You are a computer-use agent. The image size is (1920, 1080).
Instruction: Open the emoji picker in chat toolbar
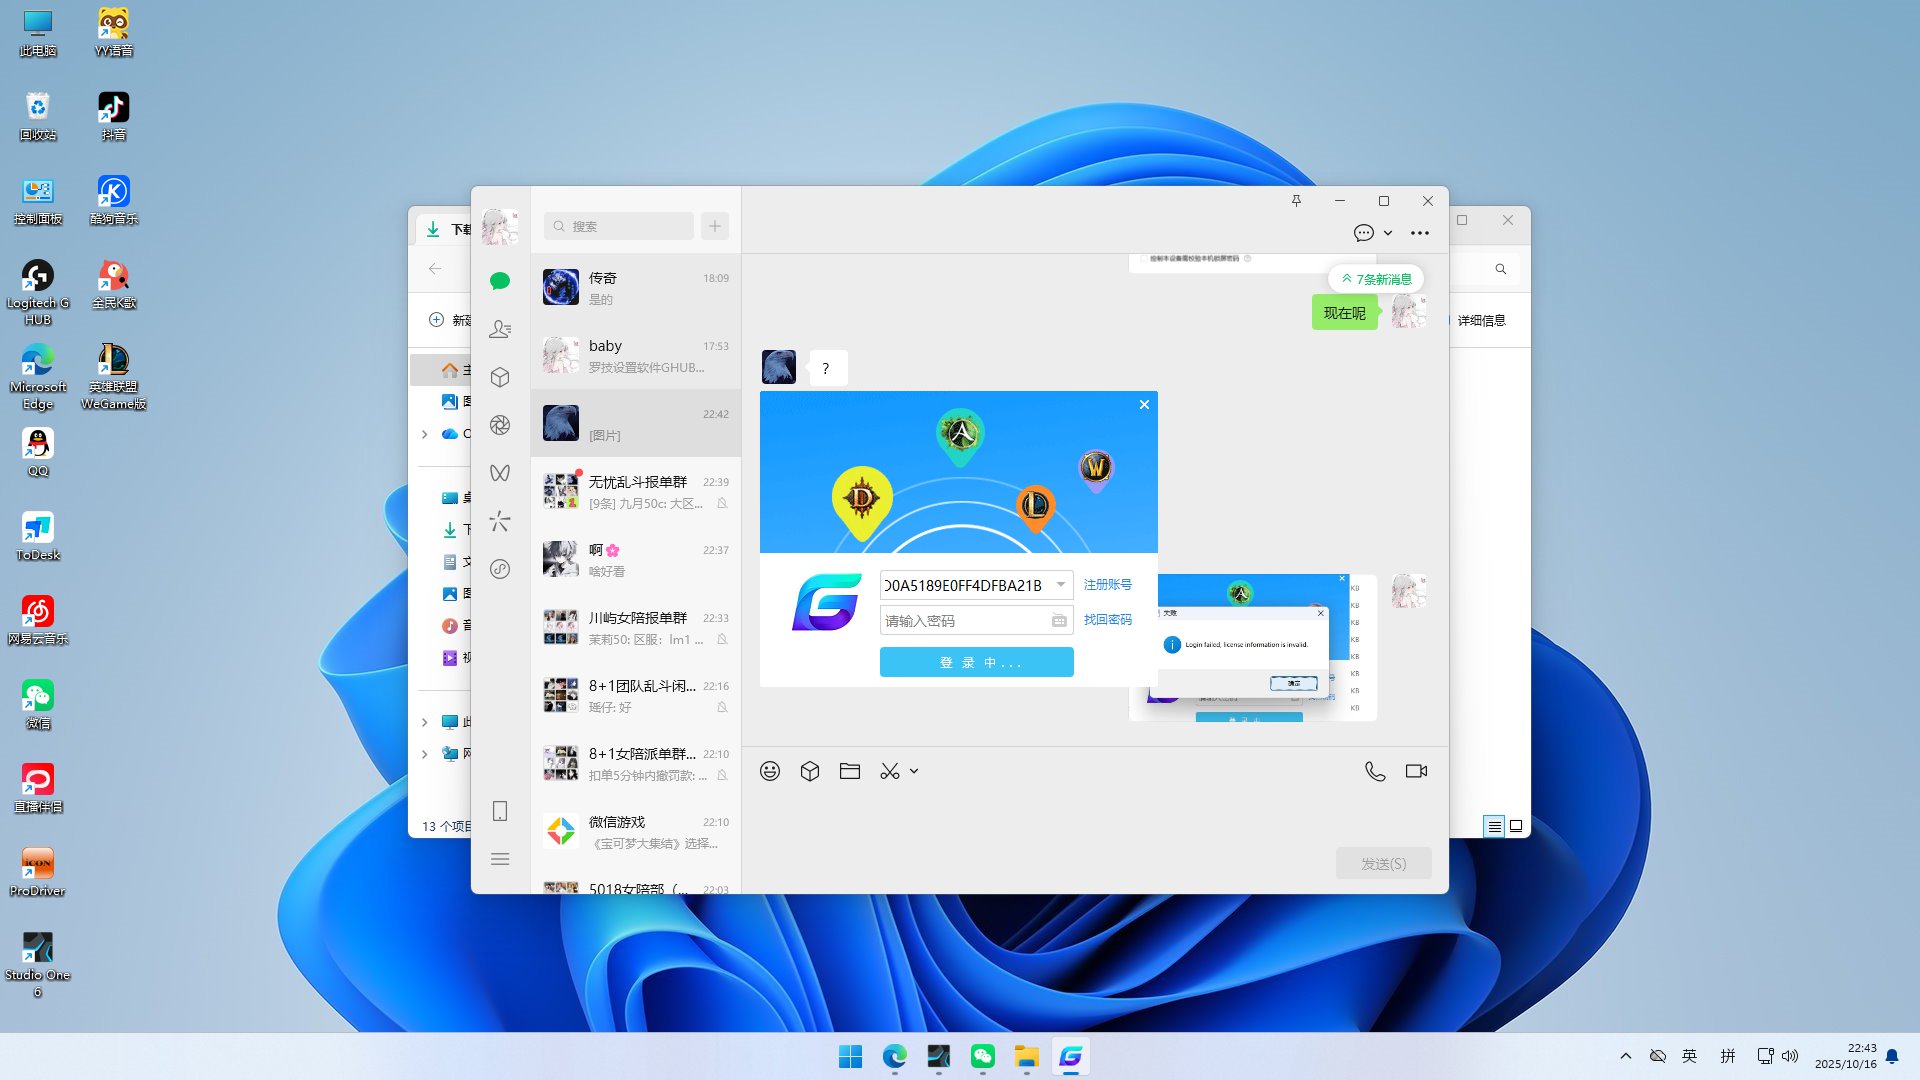click(x=769, y=771)
